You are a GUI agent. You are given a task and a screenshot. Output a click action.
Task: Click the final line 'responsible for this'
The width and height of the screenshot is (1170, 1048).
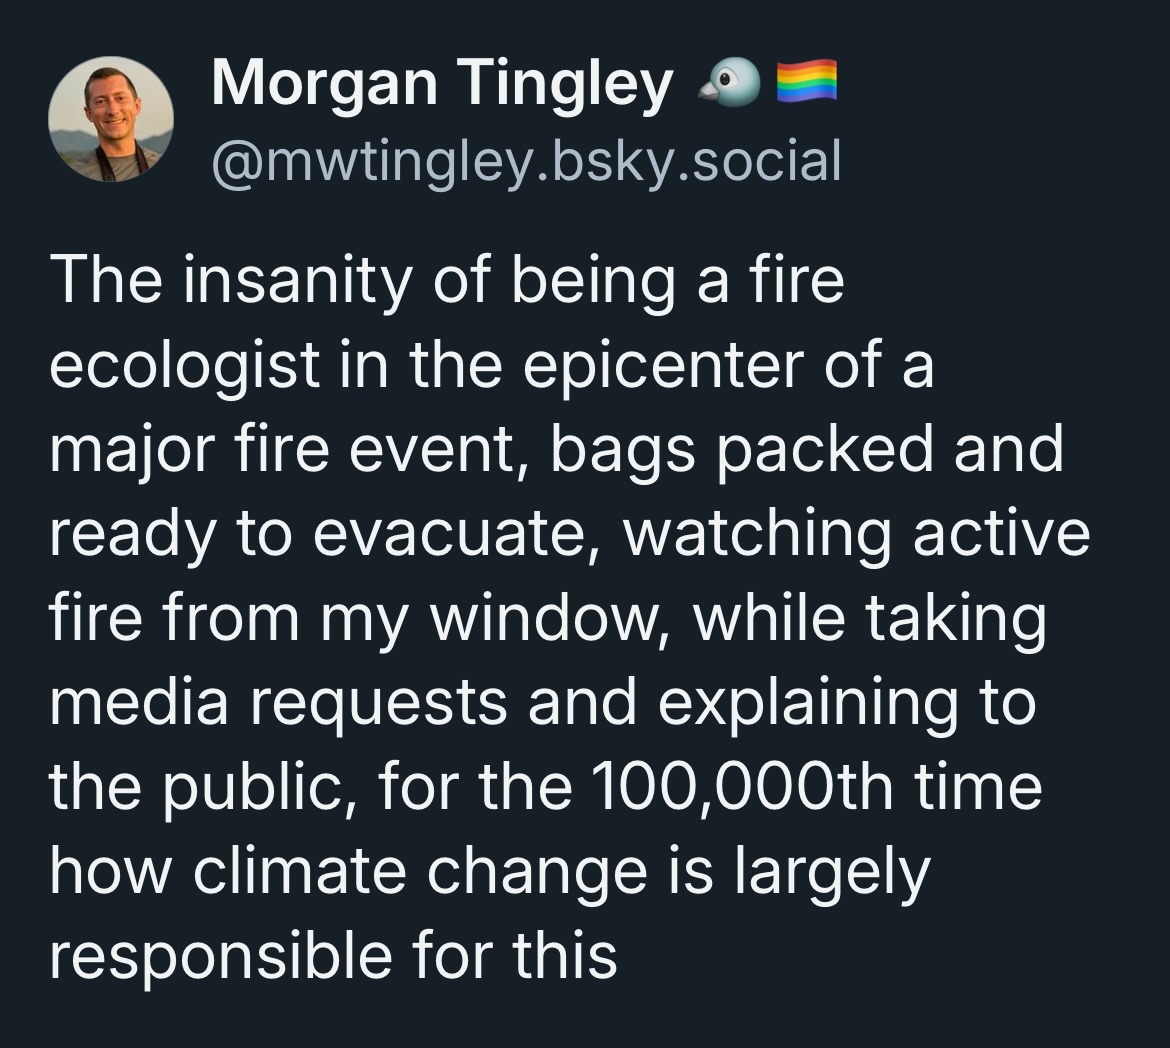point(332,955)
